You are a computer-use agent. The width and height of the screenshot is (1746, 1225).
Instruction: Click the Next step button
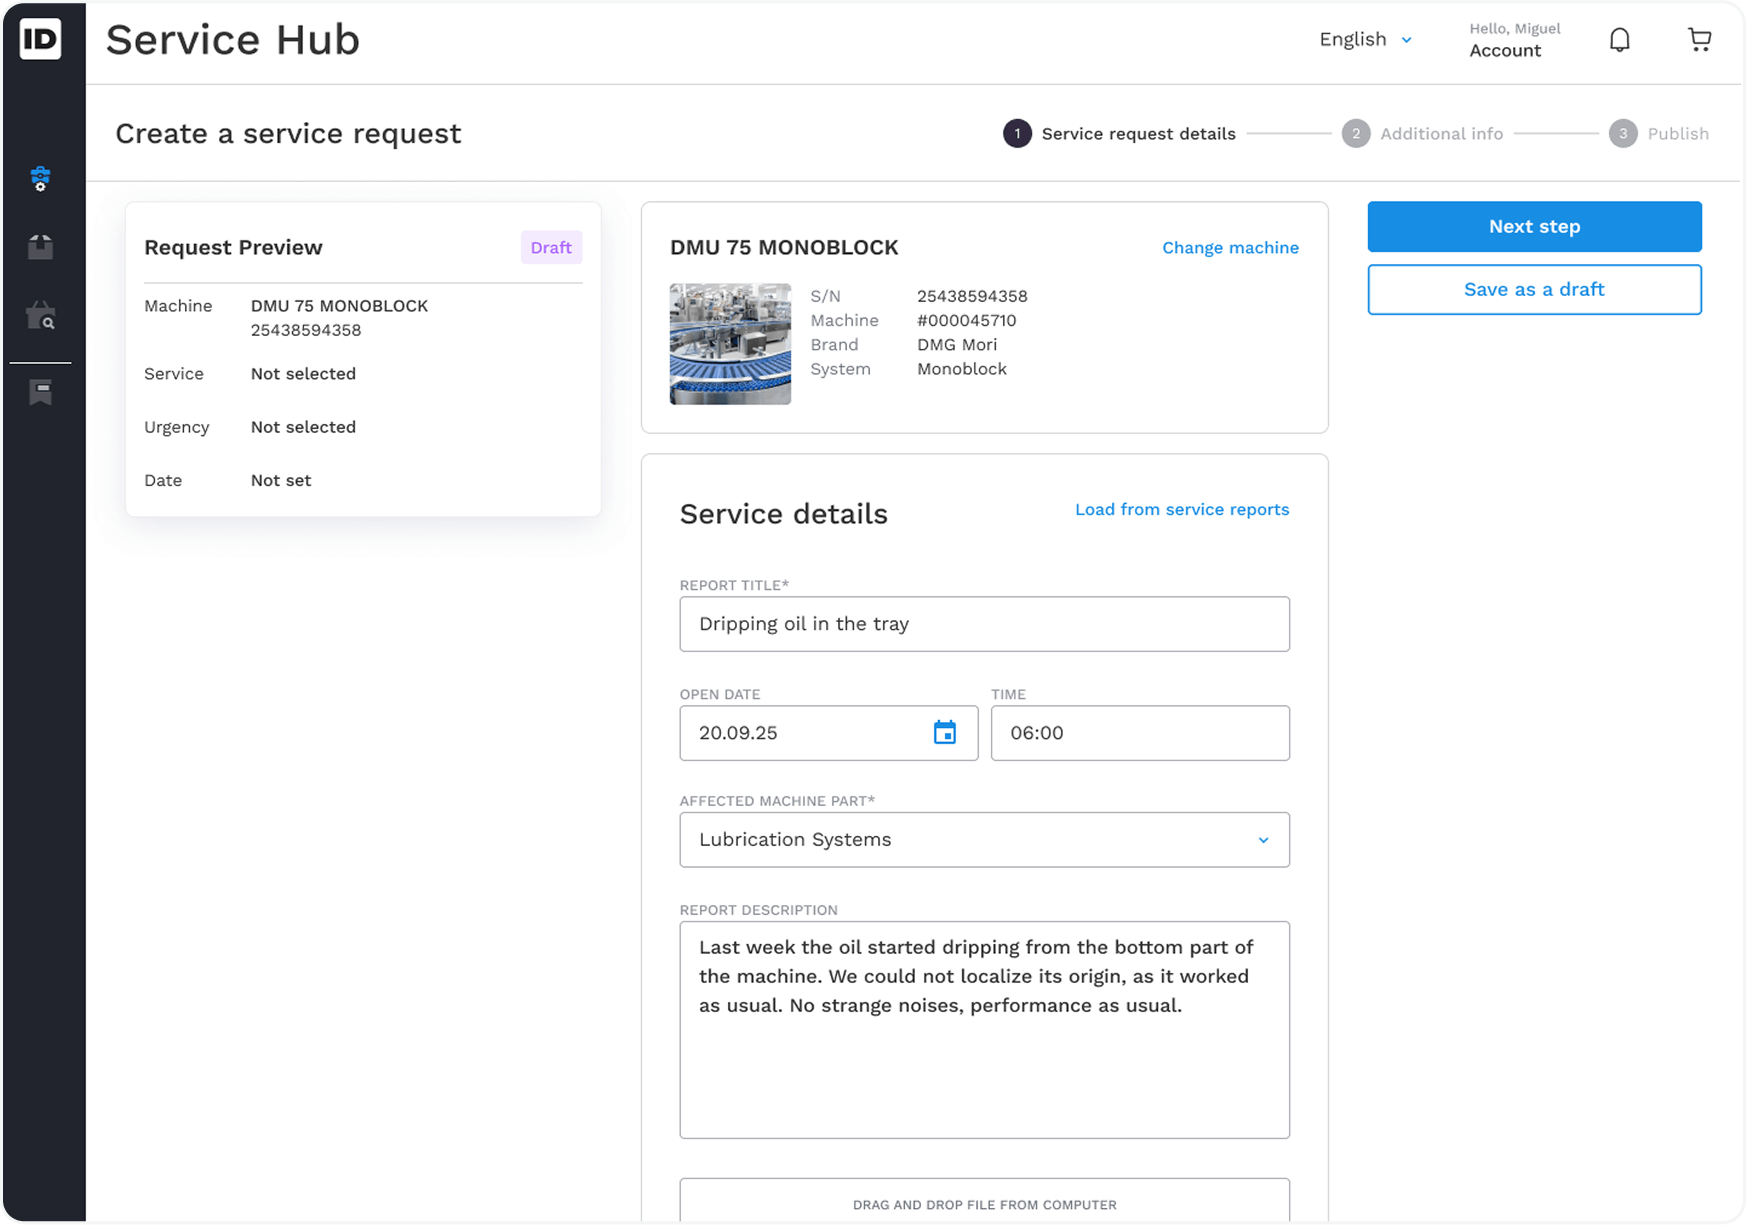tap(1534, 227)
